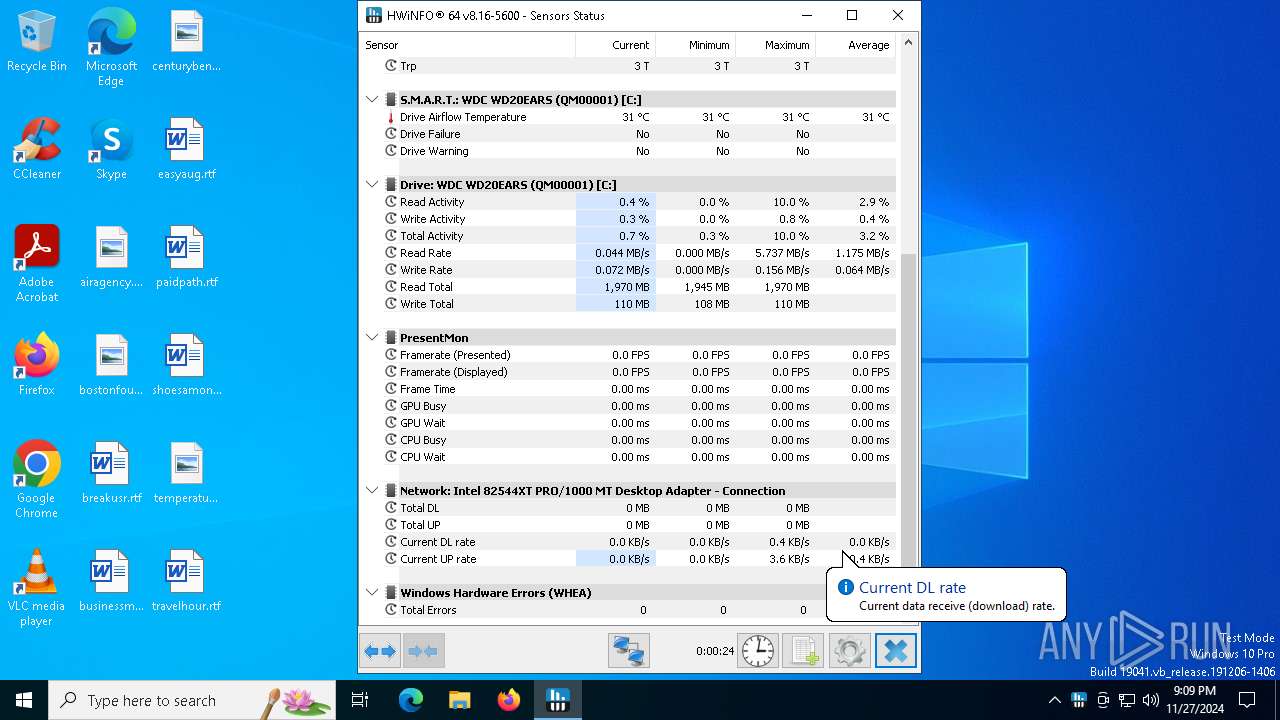Screen dimensions: 1280x720
Task: Collapse the PresentMon section
Action: click(372, 338)
